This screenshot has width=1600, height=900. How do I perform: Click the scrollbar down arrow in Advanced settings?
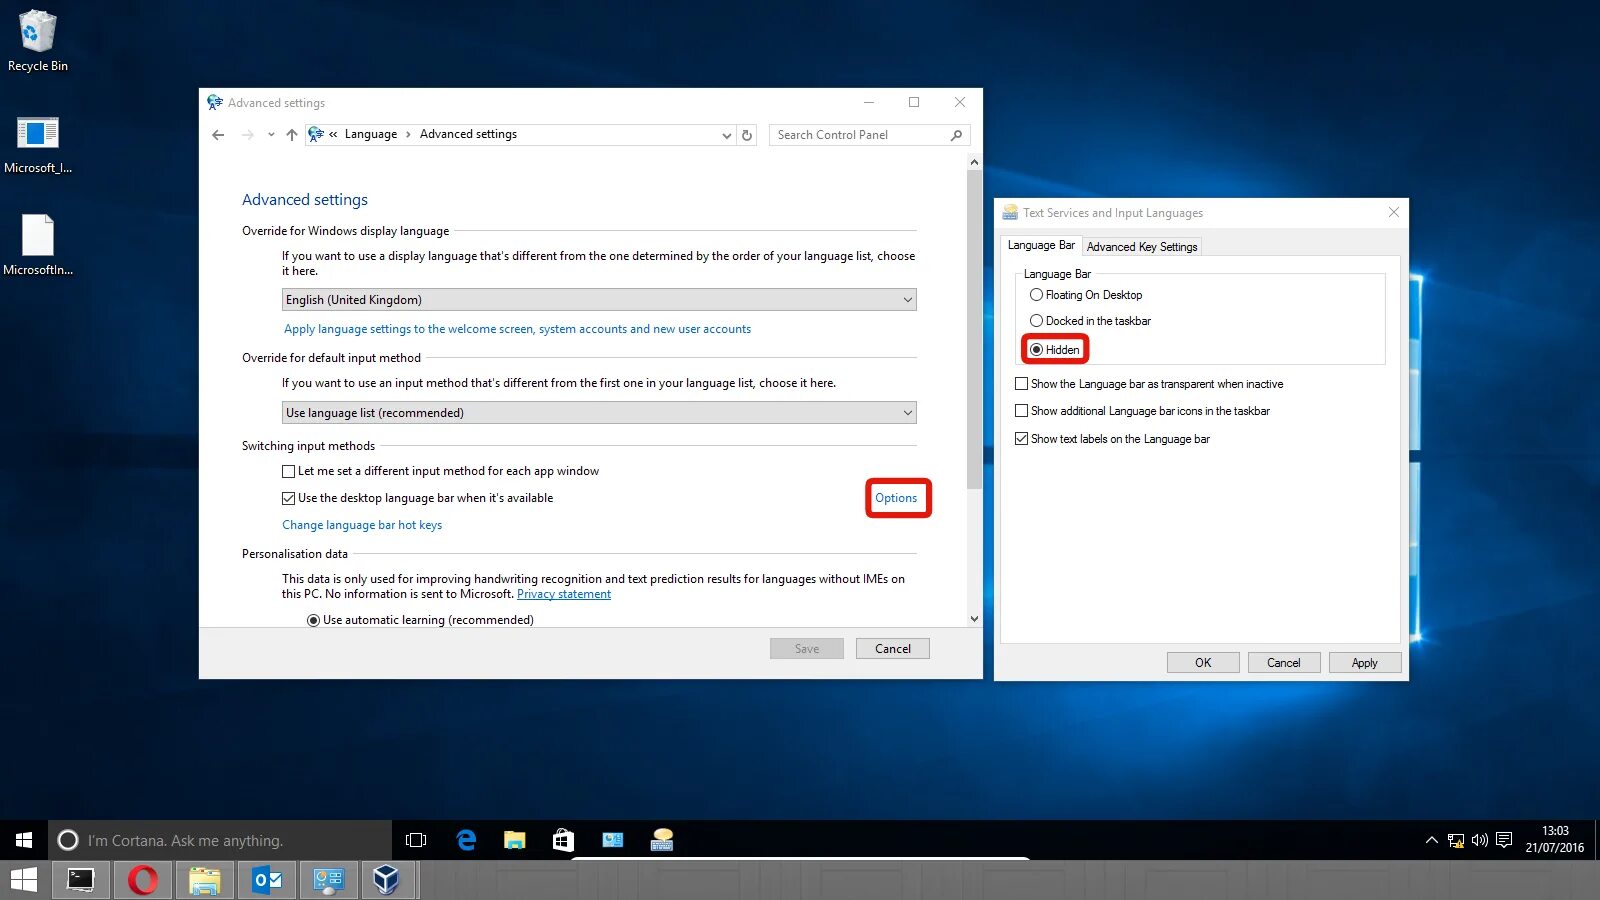(975, 619)
